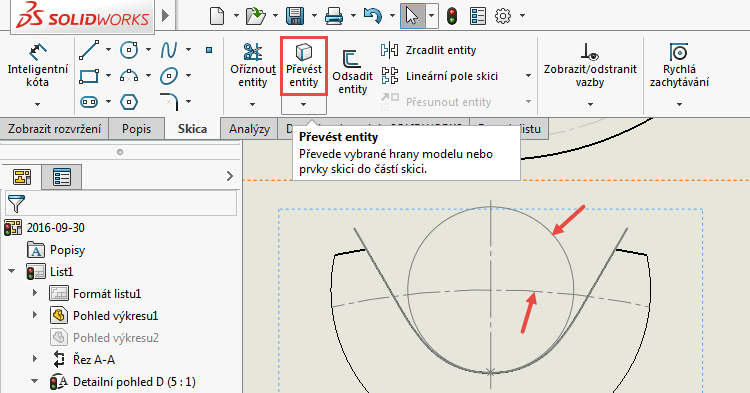Select Detailní pohled D (5 : 1) item
The width and height of the screenshot is (750, 393).
pyautogui.click(x=123, y=382)
